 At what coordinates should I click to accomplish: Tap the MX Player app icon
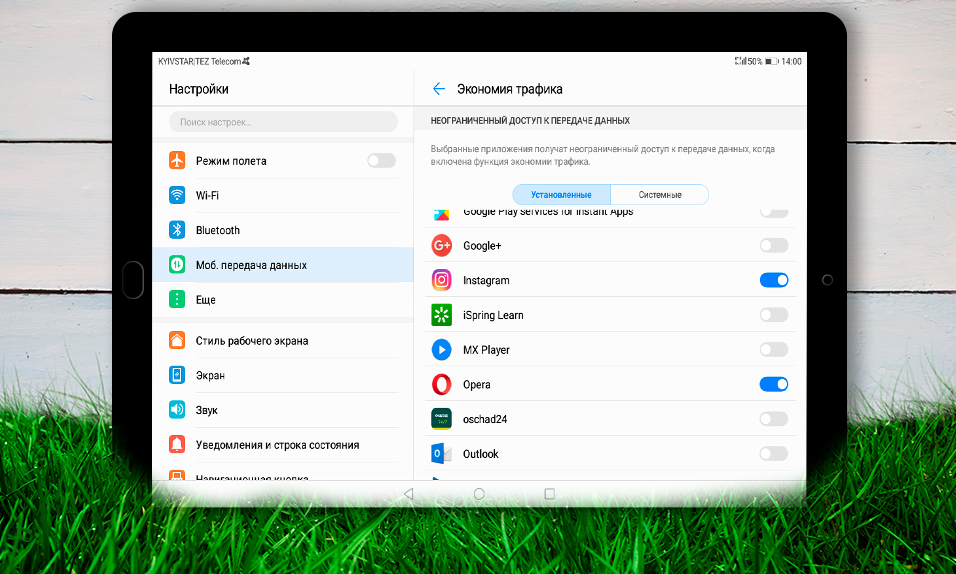[x=441, y=350]
